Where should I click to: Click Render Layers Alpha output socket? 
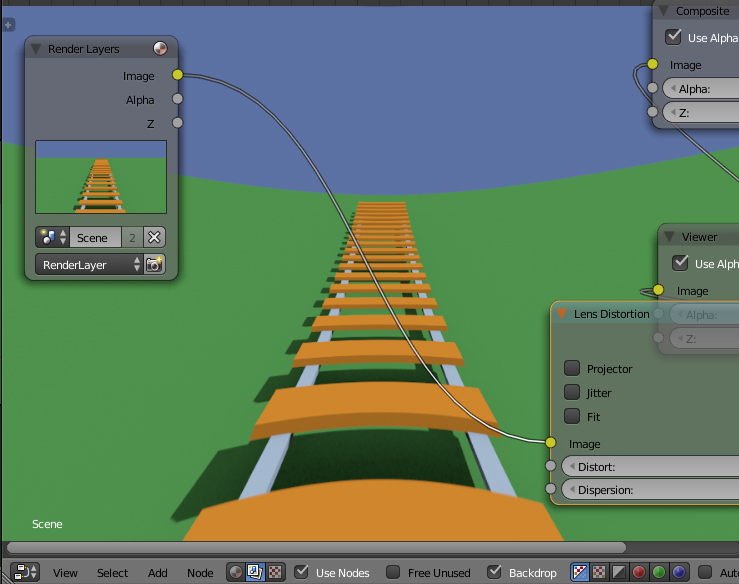tap(178, 99)
